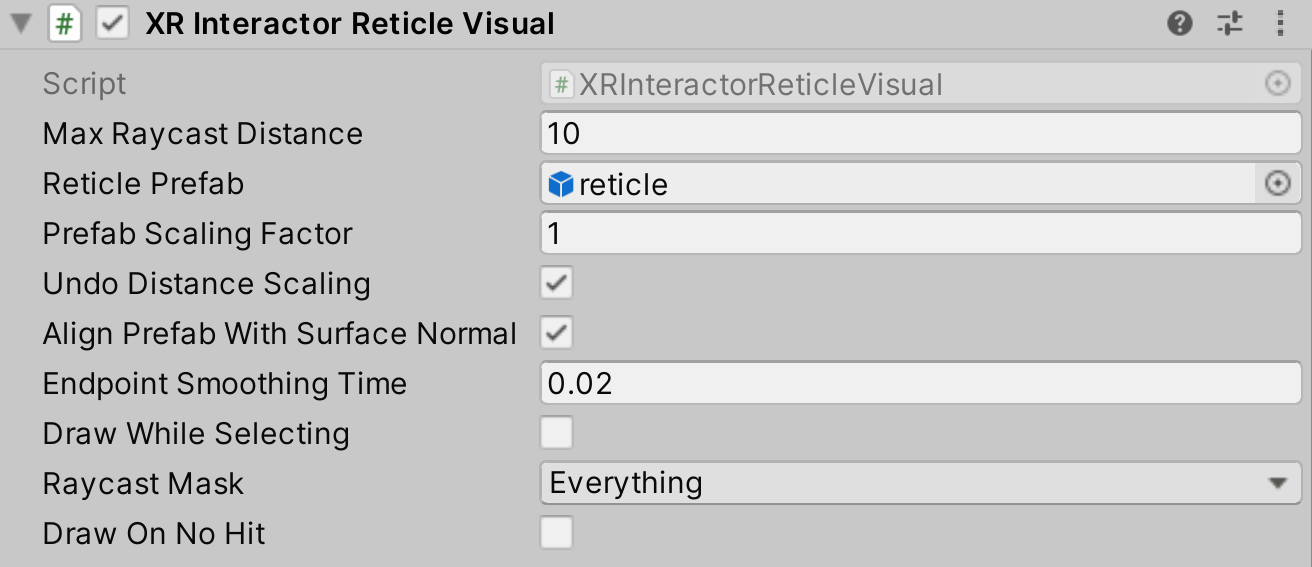Viewport: 1312px width, 567px height.
Task: Click the Max Raycast Distance label
Action: tap(203, 134)
